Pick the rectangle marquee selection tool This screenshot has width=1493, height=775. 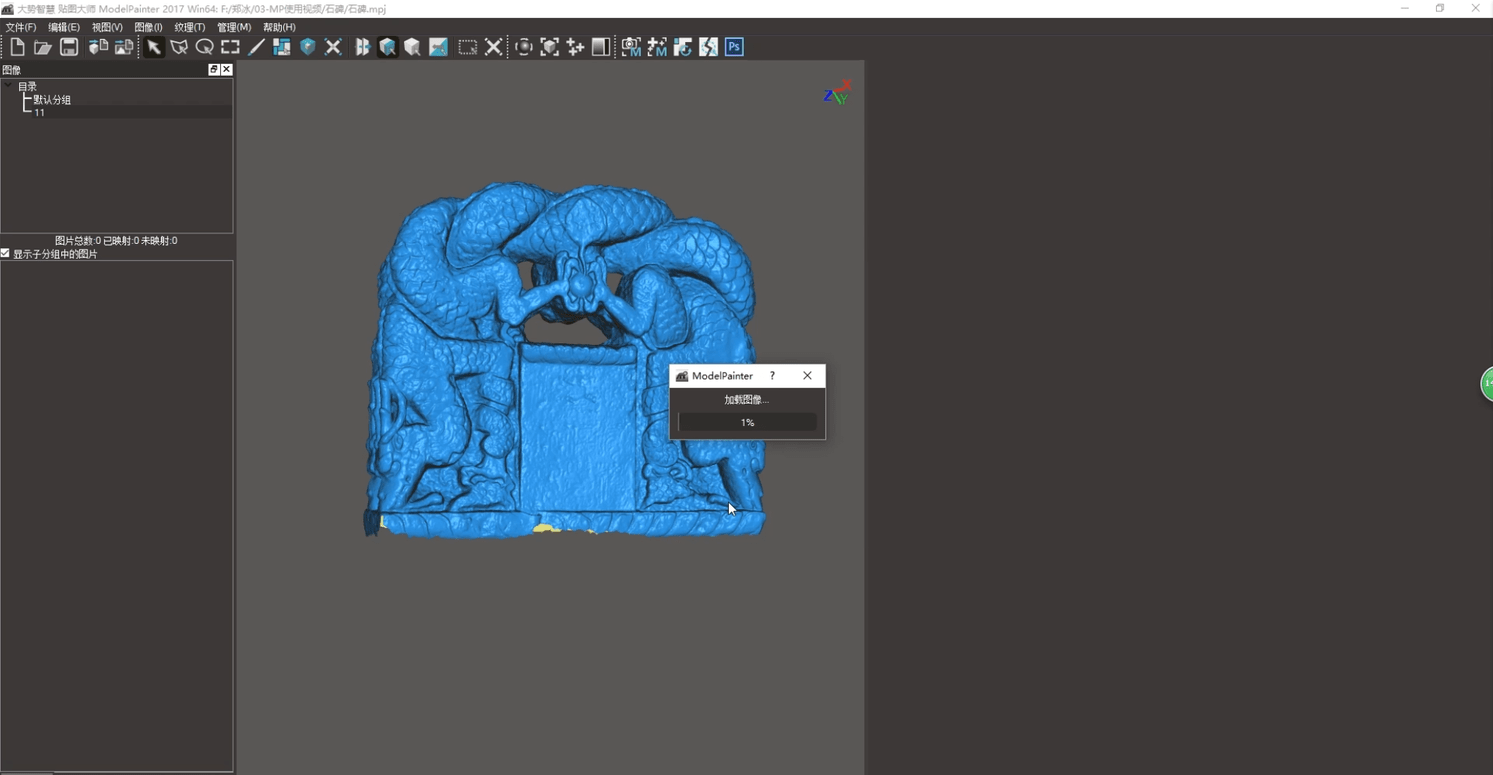230,47
